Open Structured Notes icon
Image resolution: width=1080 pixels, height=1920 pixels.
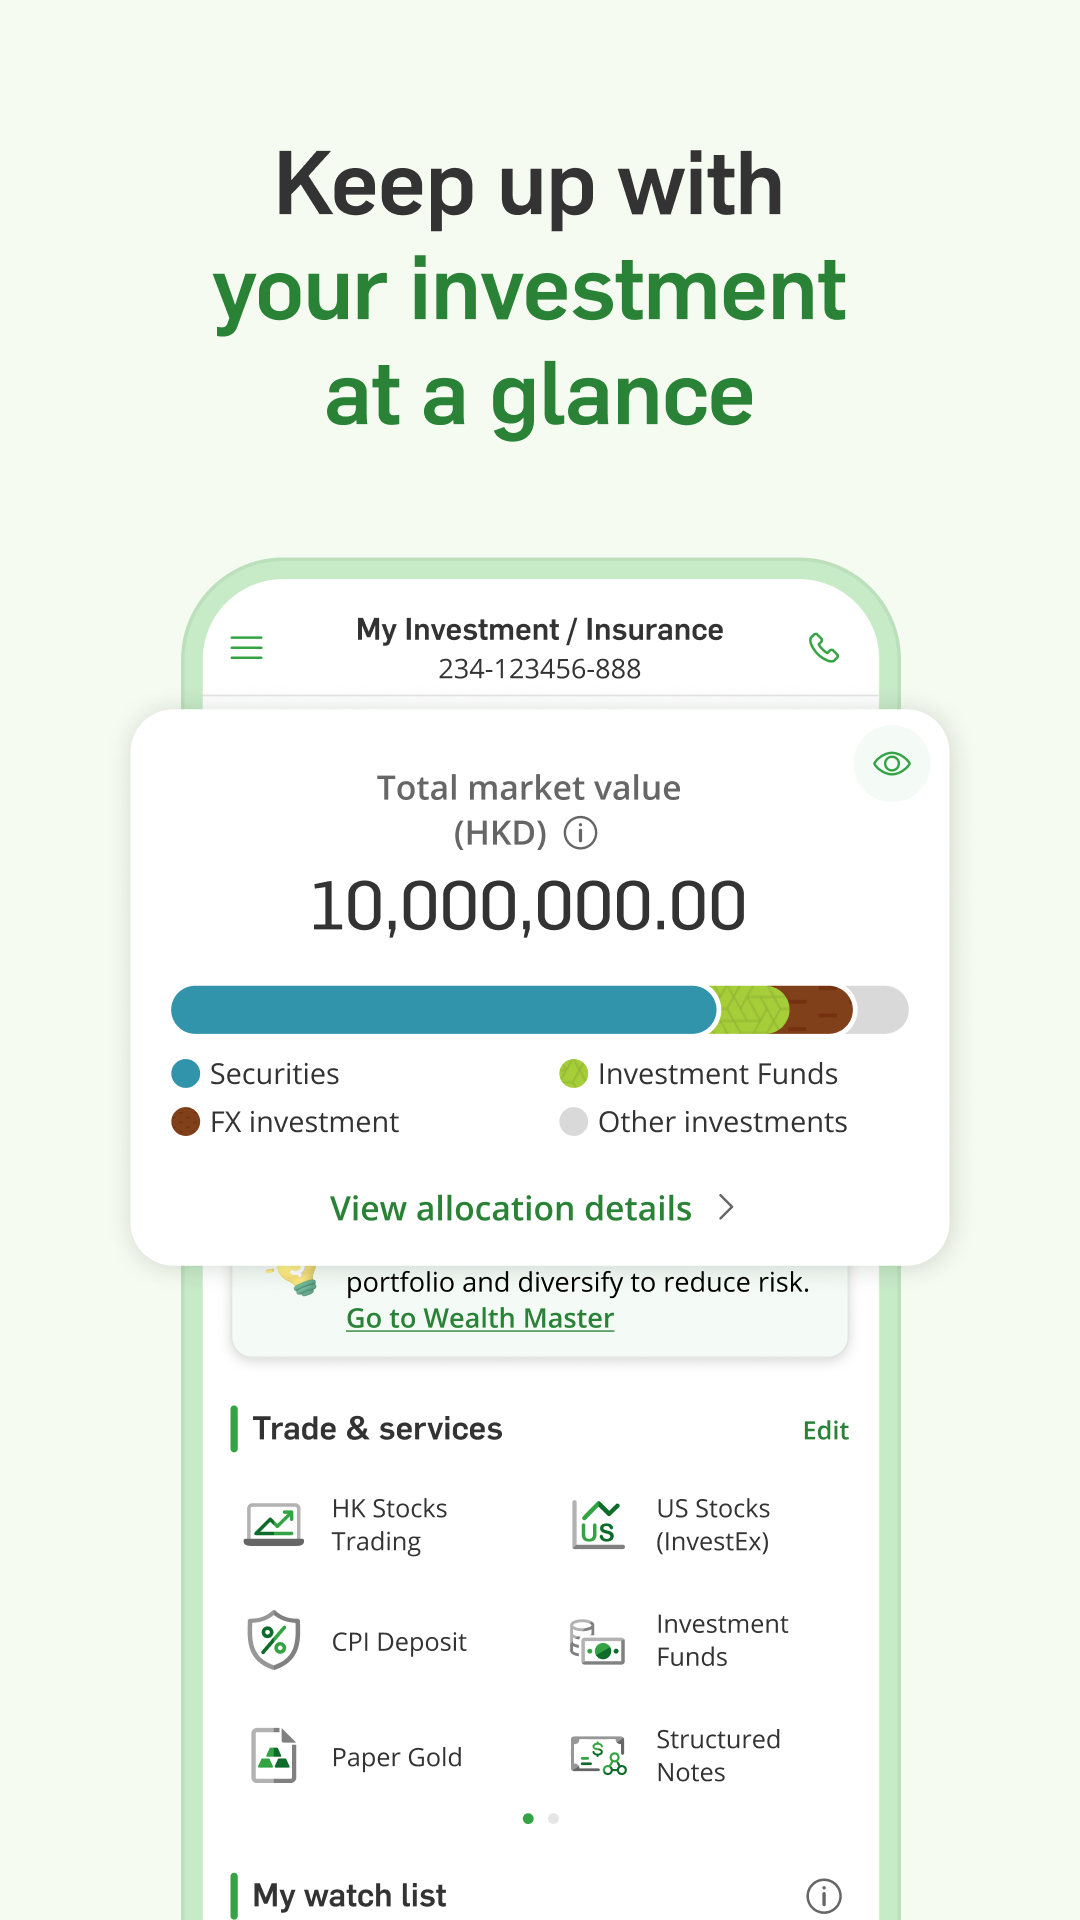coord(598,1757)
